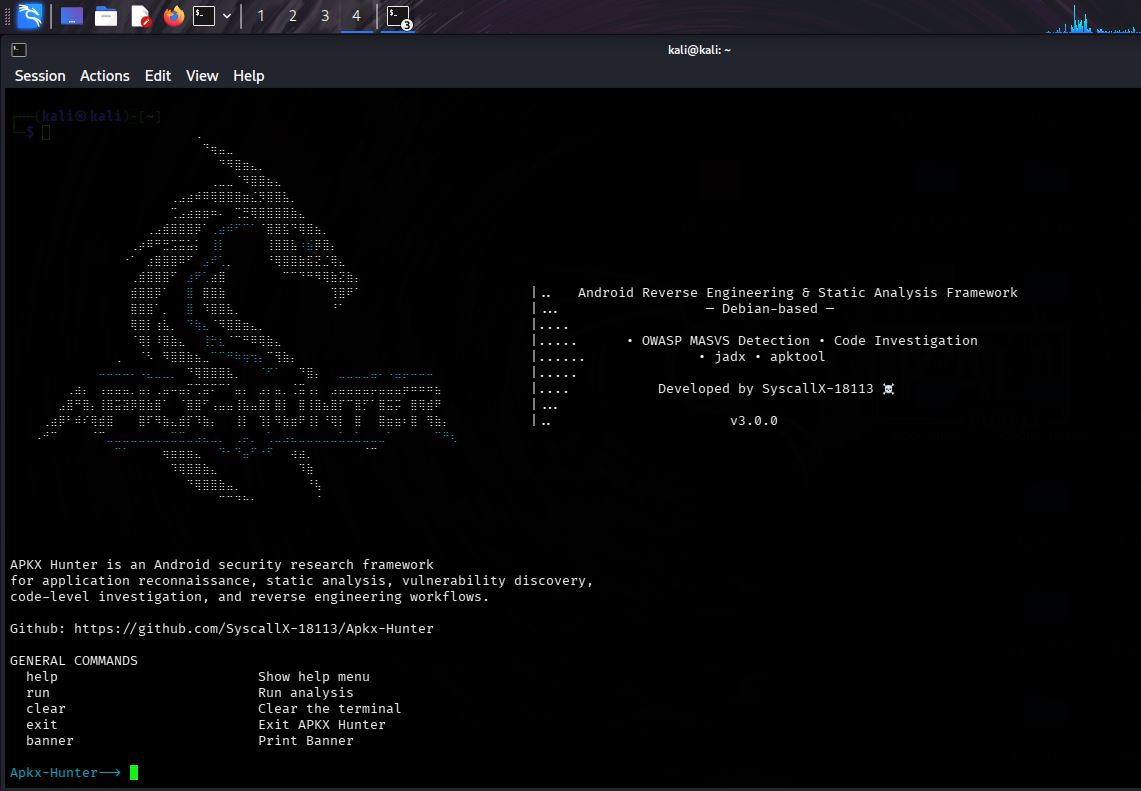
Task: Expand the terminal launcher dropdown arrow
Action: tap(227, 16)
